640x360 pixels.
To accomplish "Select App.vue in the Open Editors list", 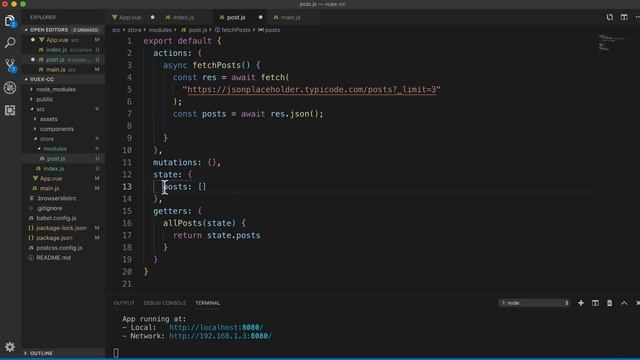I will point(57,40).
